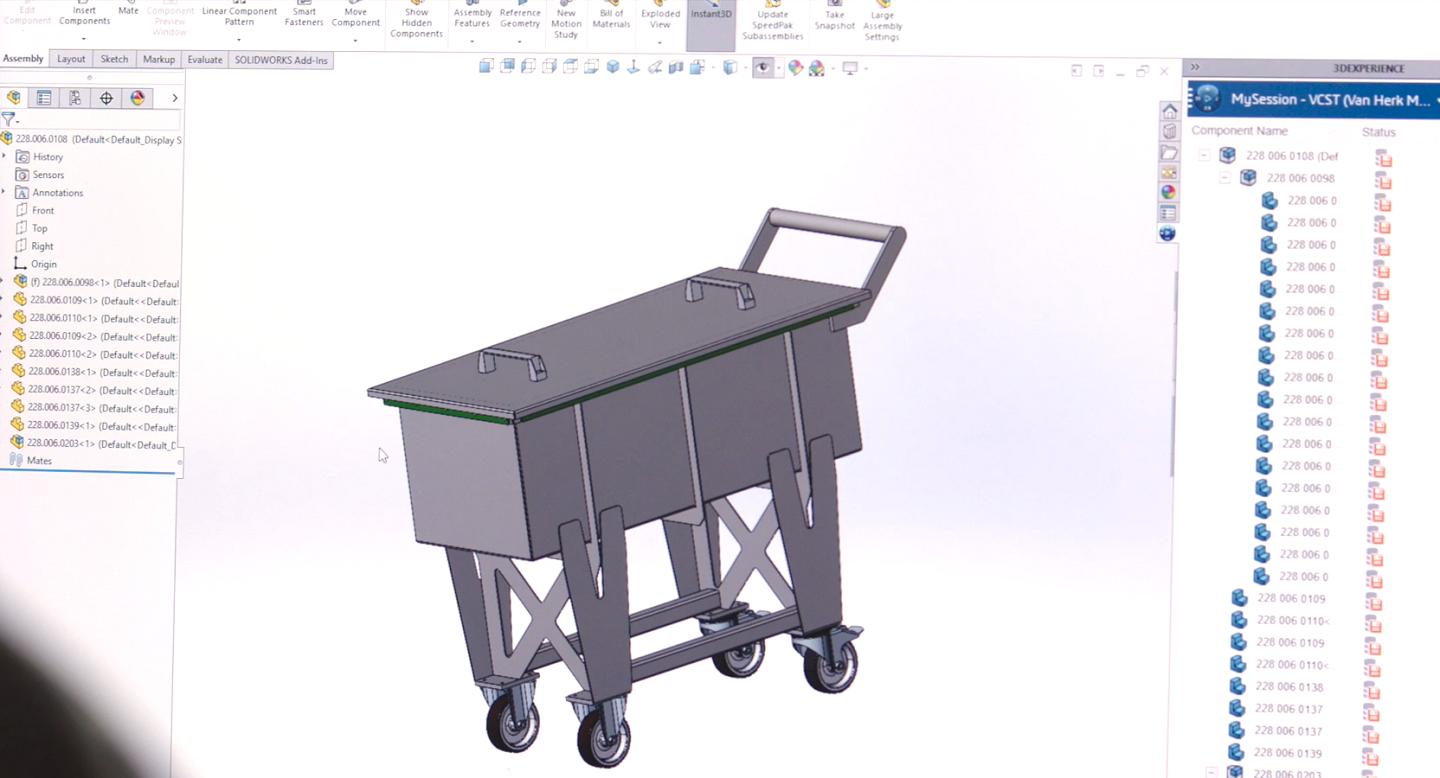
Task: Click the New Motion Study button
Action: tap(566, 20)
